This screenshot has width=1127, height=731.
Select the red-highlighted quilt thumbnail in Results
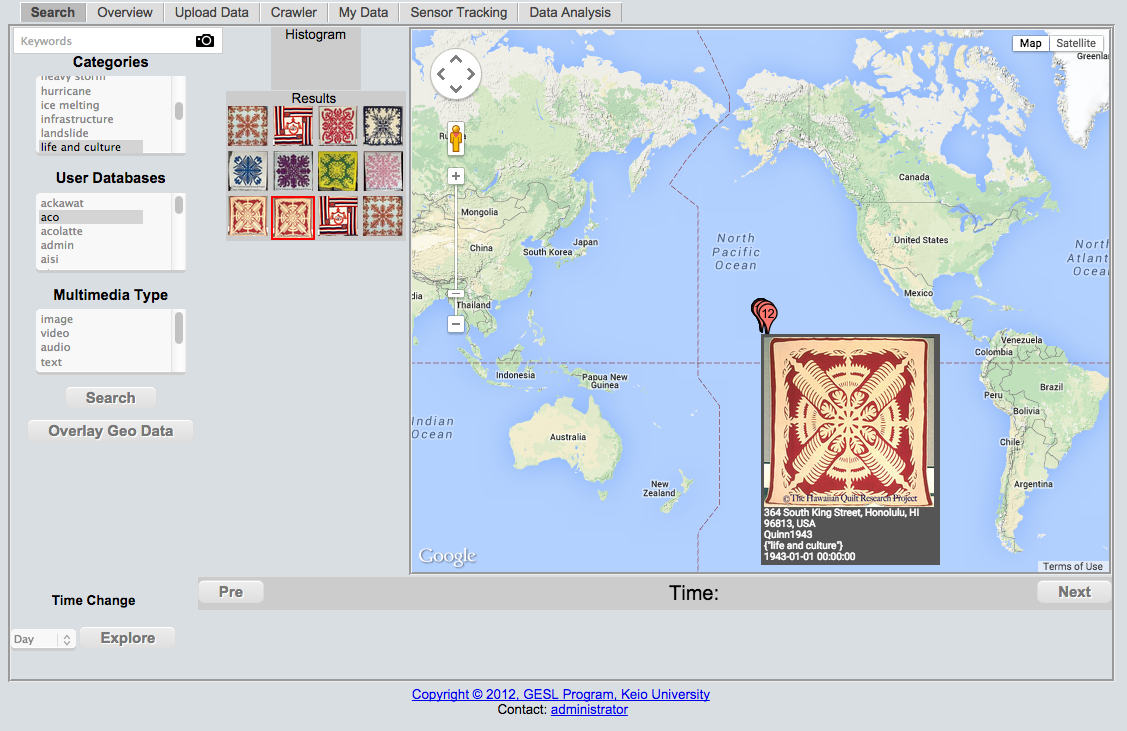tap(293, 217)
